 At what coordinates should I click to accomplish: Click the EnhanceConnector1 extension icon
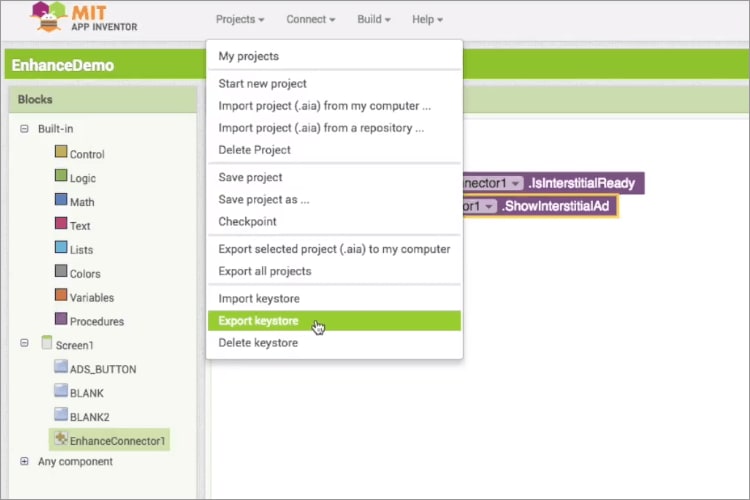(x=61, y=438)
